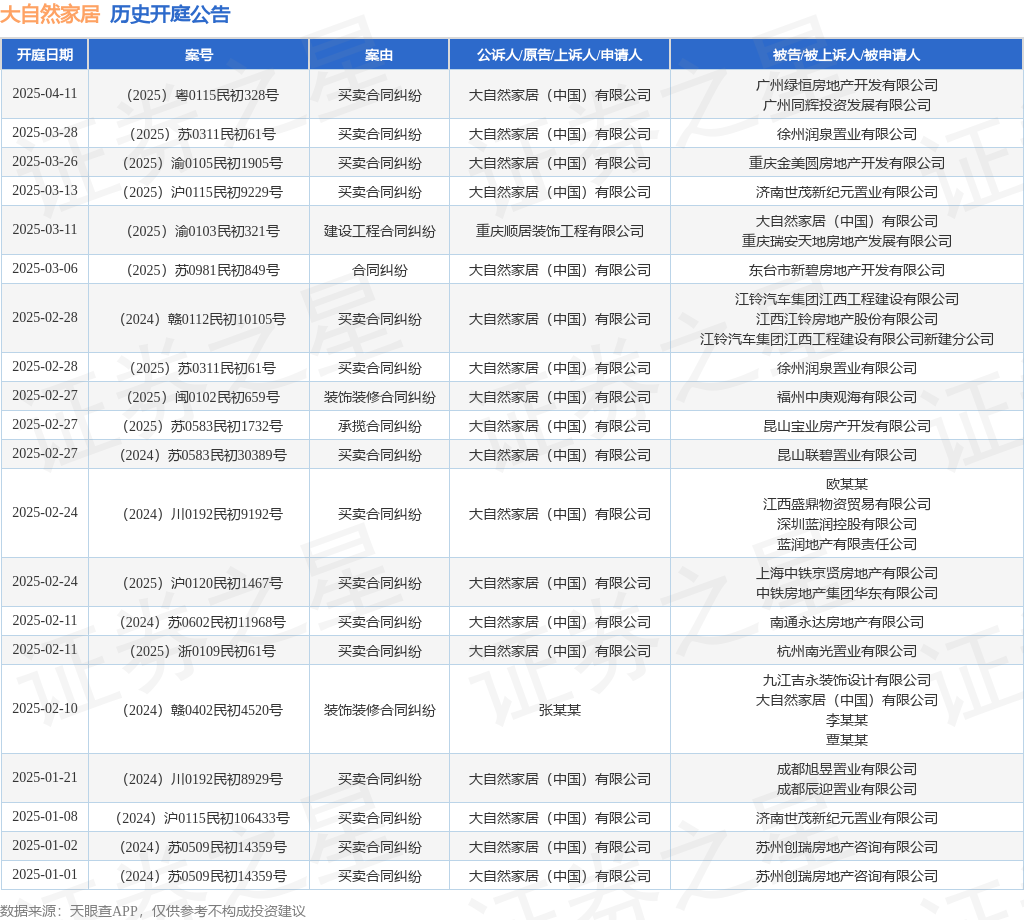The width and height of the screenshot is (1024, 920).
Task: Click the 历史开庭公告 heading
Action: [x=170, y=14]
